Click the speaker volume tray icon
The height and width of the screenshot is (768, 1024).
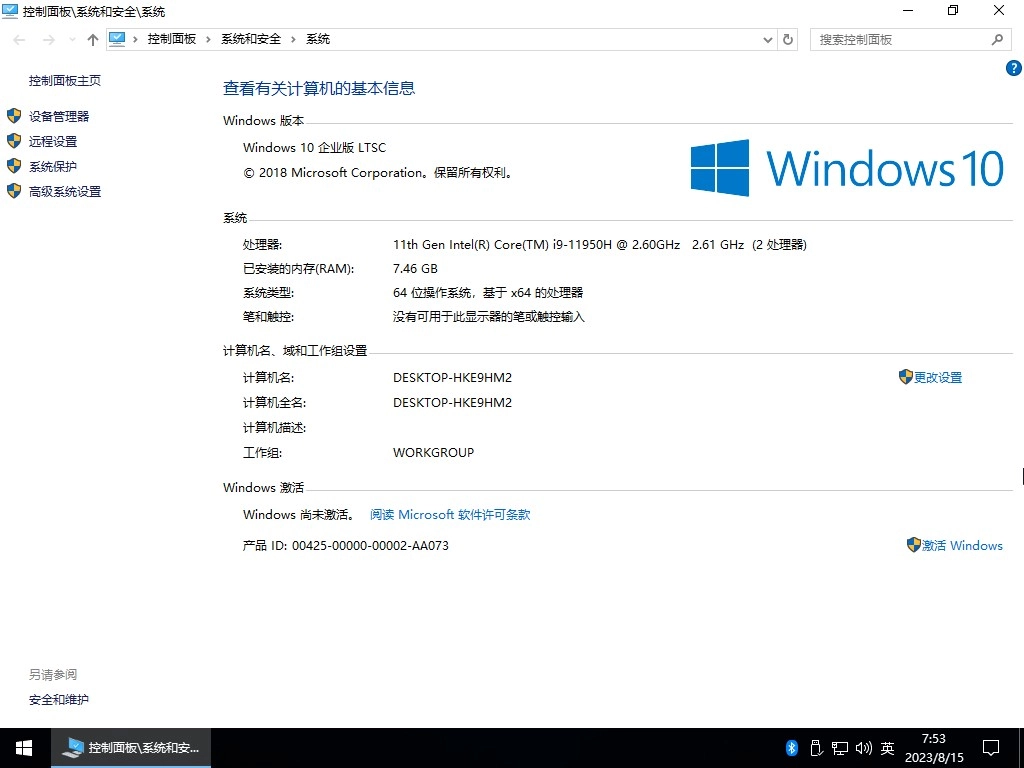click(864, 747)
